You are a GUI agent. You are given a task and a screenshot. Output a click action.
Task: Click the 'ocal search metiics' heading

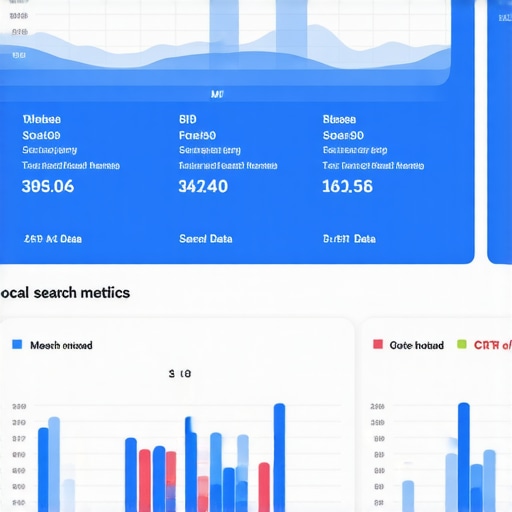[65, 293]
